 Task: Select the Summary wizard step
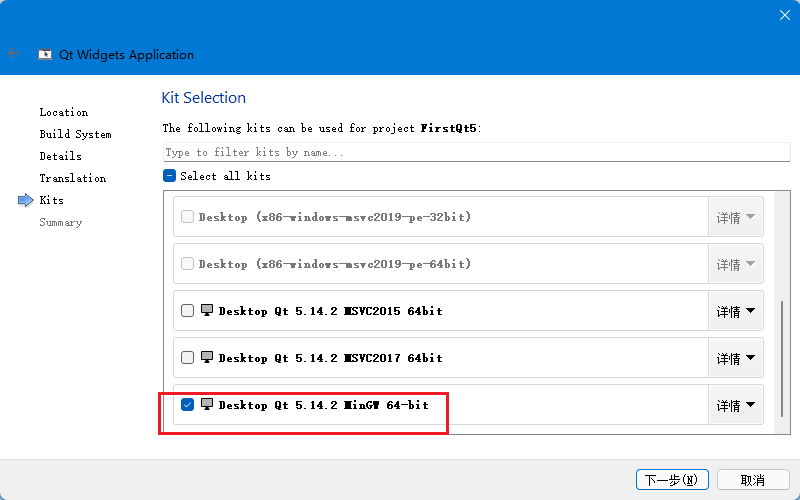click(61, 222)
